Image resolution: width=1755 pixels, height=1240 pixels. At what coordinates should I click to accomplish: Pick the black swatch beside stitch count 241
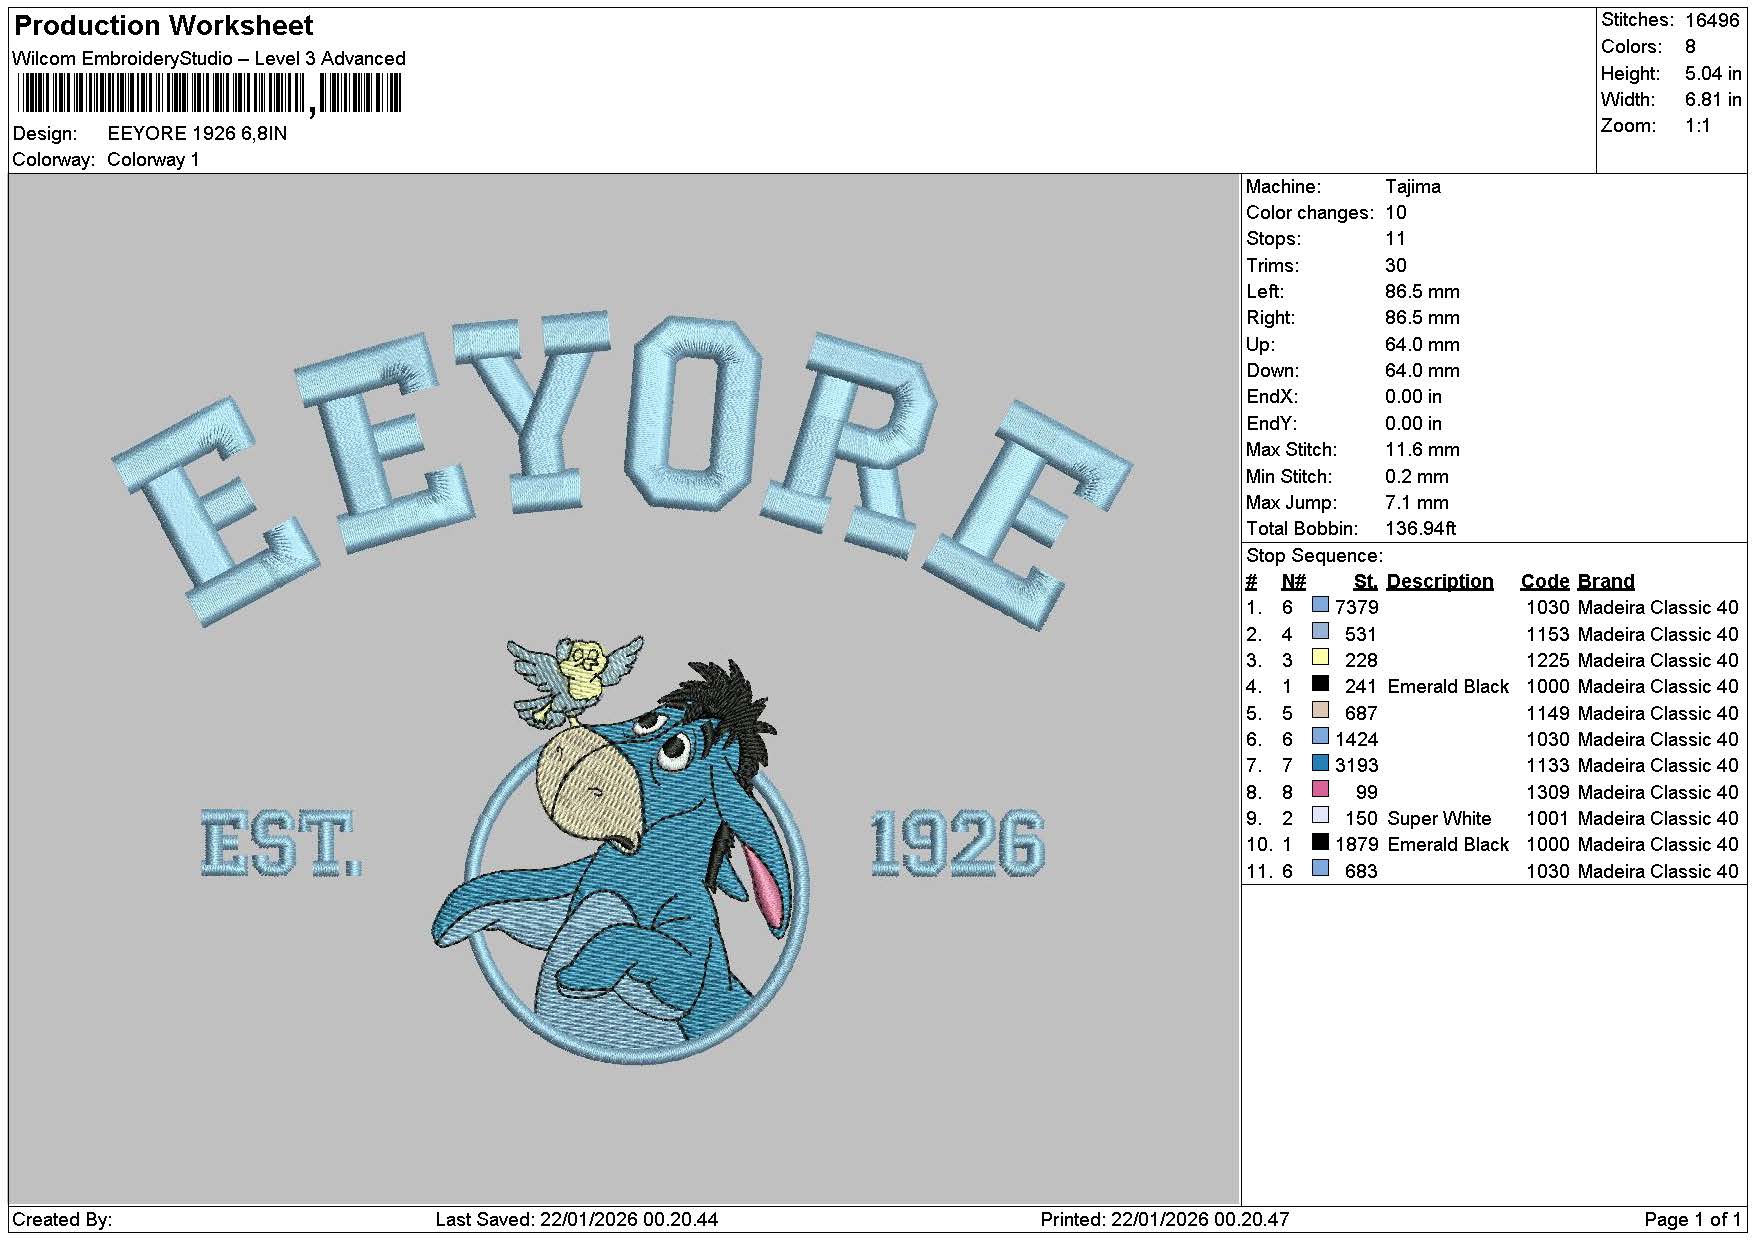(x=1320, y=684)
